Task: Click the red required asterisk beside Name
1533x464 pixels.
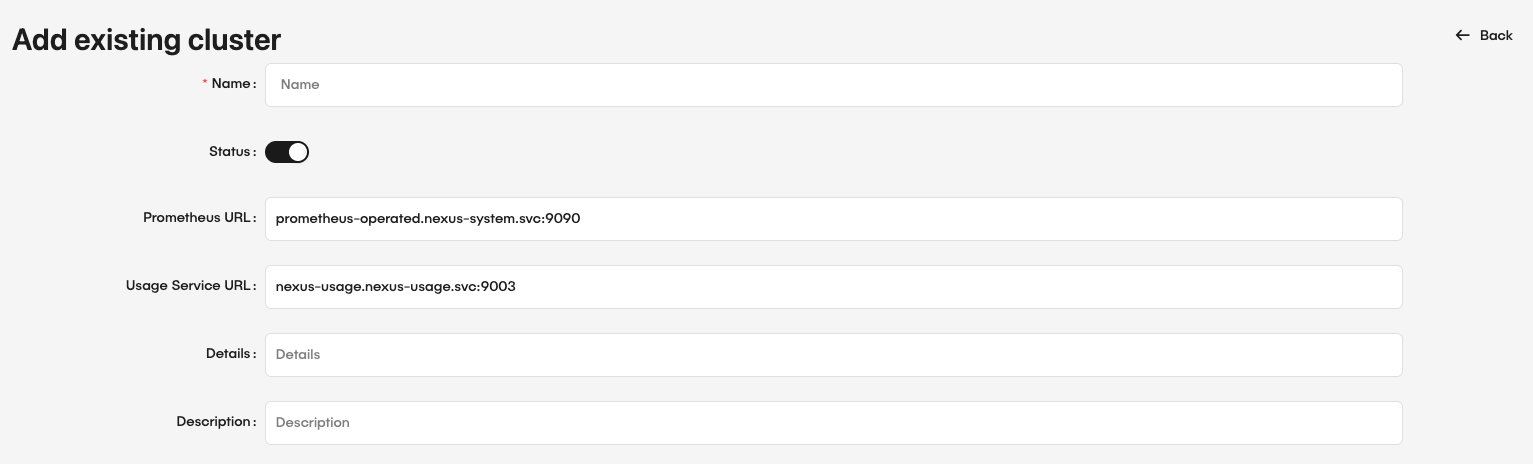Action: (205, 84)
